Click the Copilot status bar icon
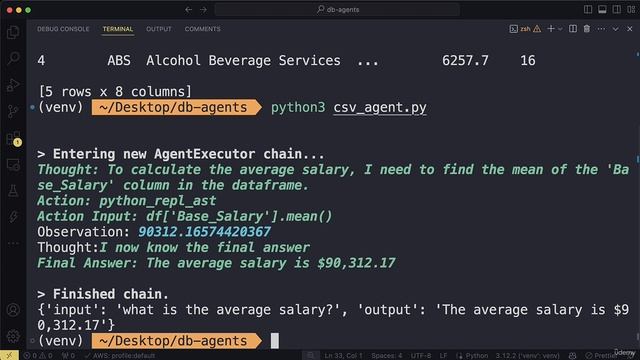This screenshot has width=640, height=360. (573, 356)
